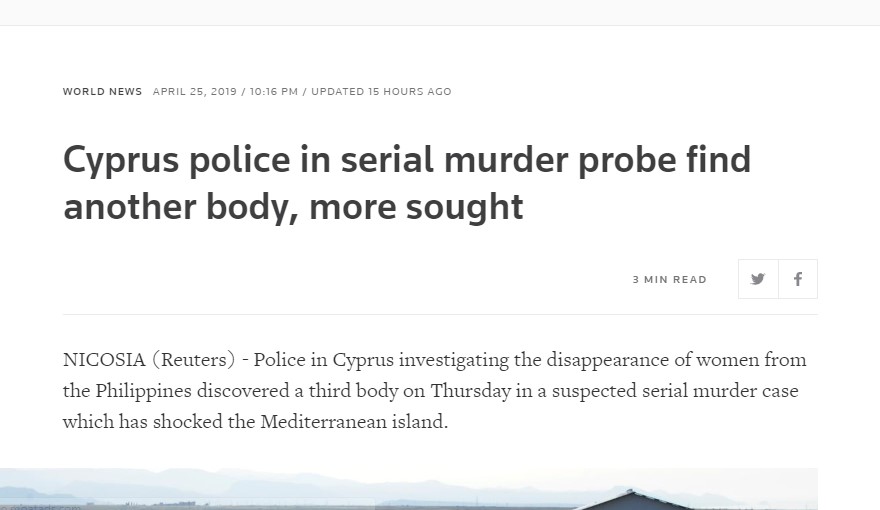
Task: Click the April 25, 2019 publish date
Action: point(194,92)
